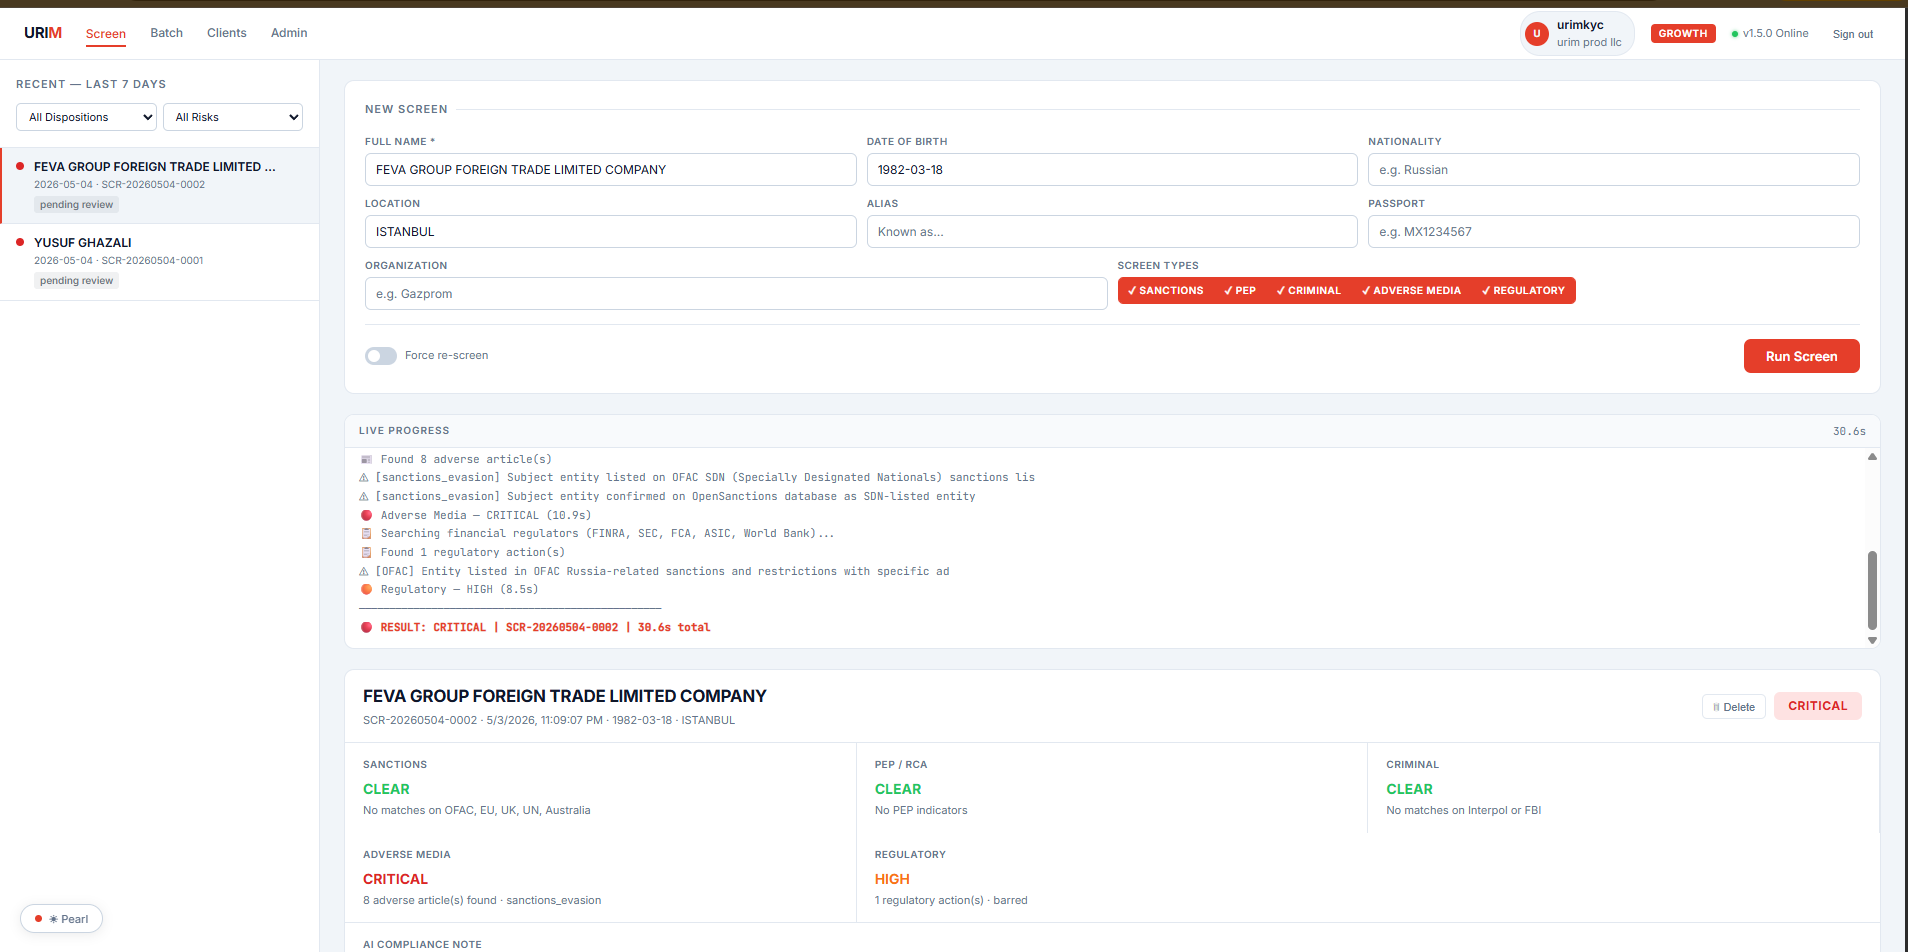Click red circle icon on Adverse Media CRITICAL line
The image size is (1908, 952).
pos(367,516)
